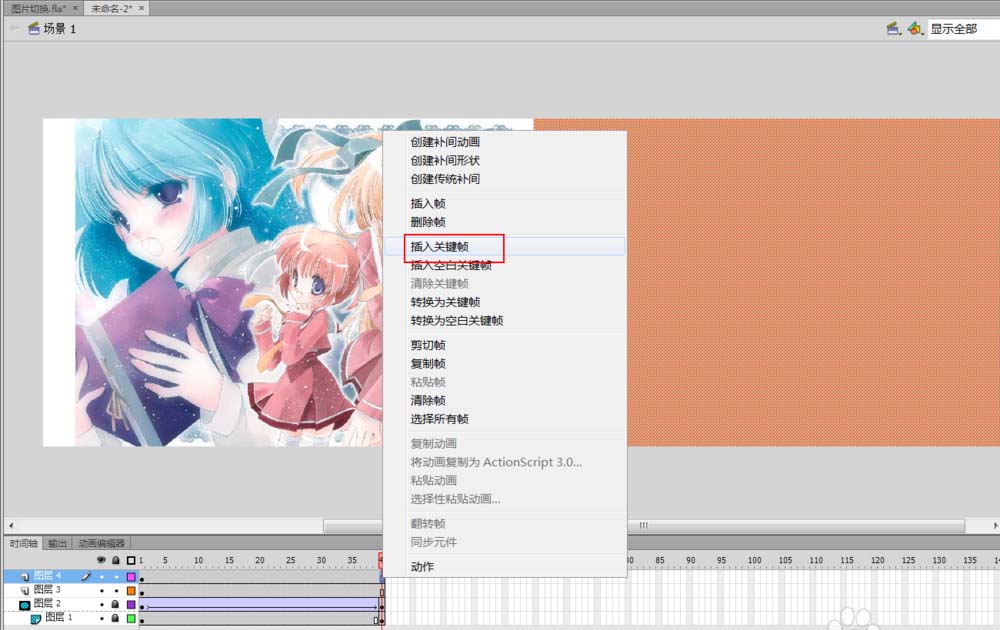Open the 输出 panel tab
The image size is (1000, 630).
click(57, 543)
